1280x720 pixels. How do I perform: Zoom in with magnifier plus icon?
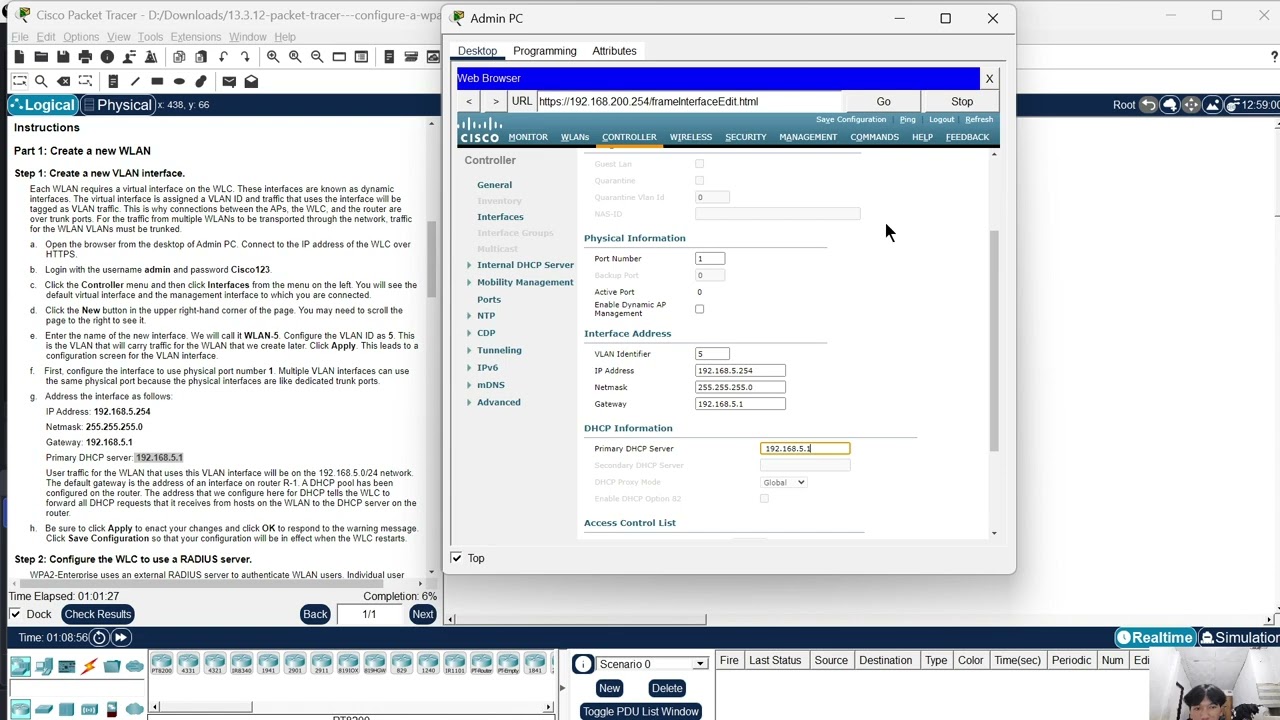point(273,57)
